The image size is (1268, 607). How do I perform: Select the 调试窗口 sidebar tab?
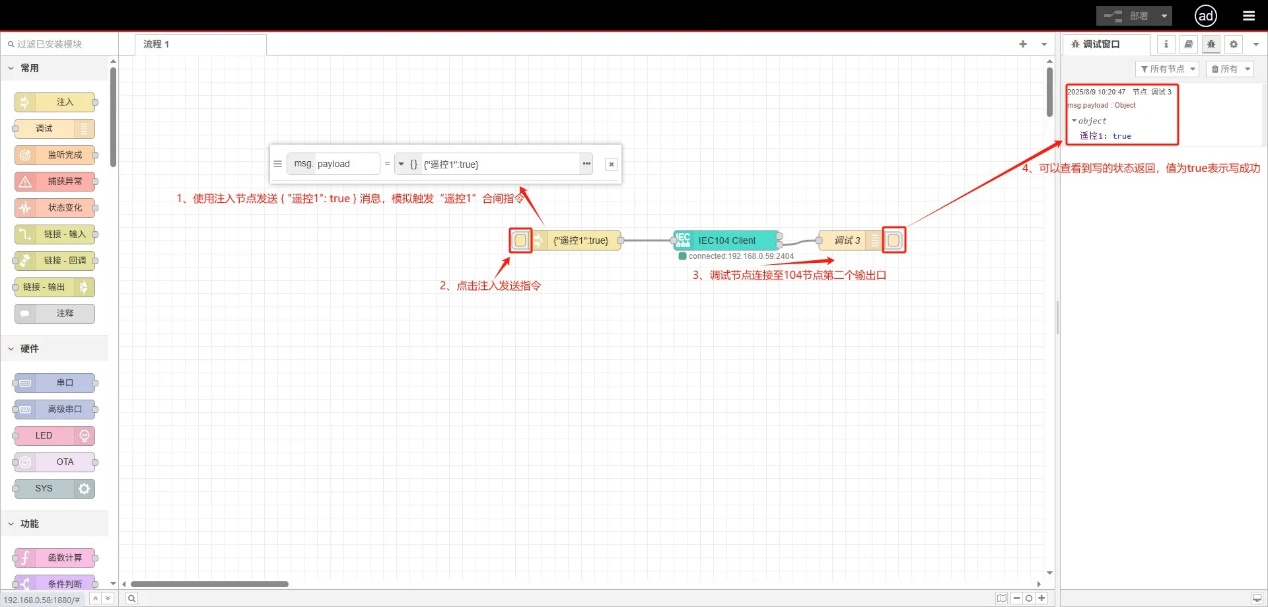(1103, 44)
